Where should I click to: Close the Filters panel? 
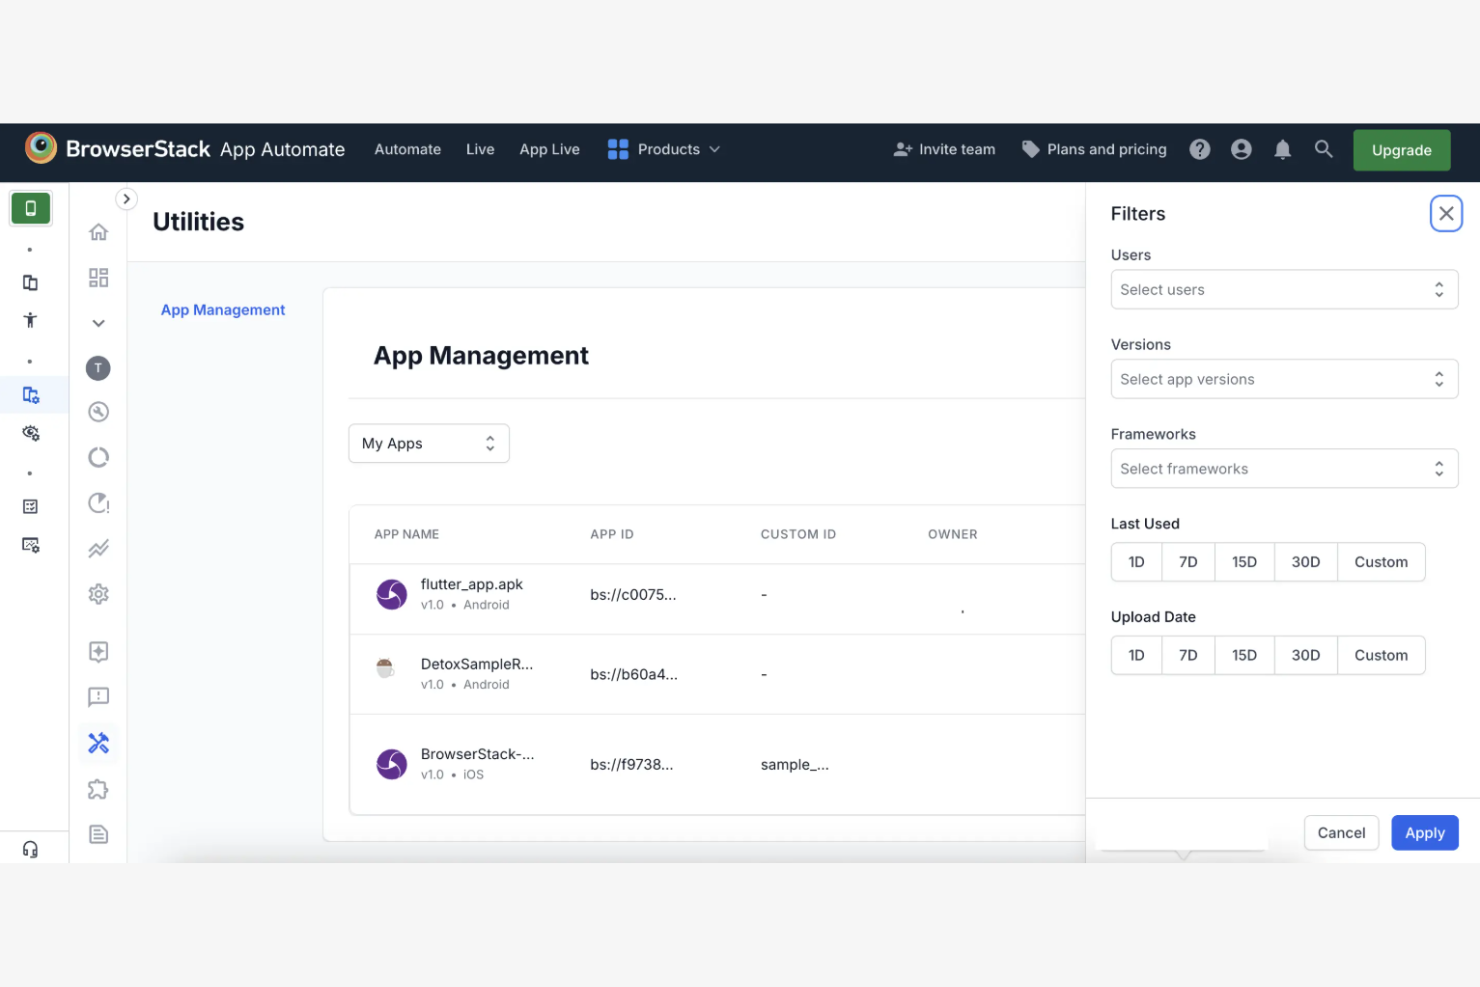(x=1446, y=213)
